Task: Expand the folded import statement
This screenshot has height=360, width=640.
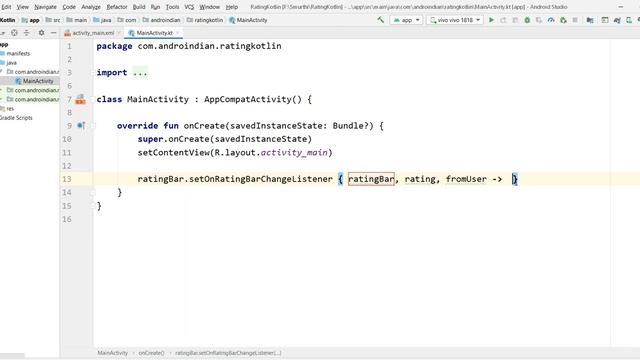Action: click(x=140, y=73)
